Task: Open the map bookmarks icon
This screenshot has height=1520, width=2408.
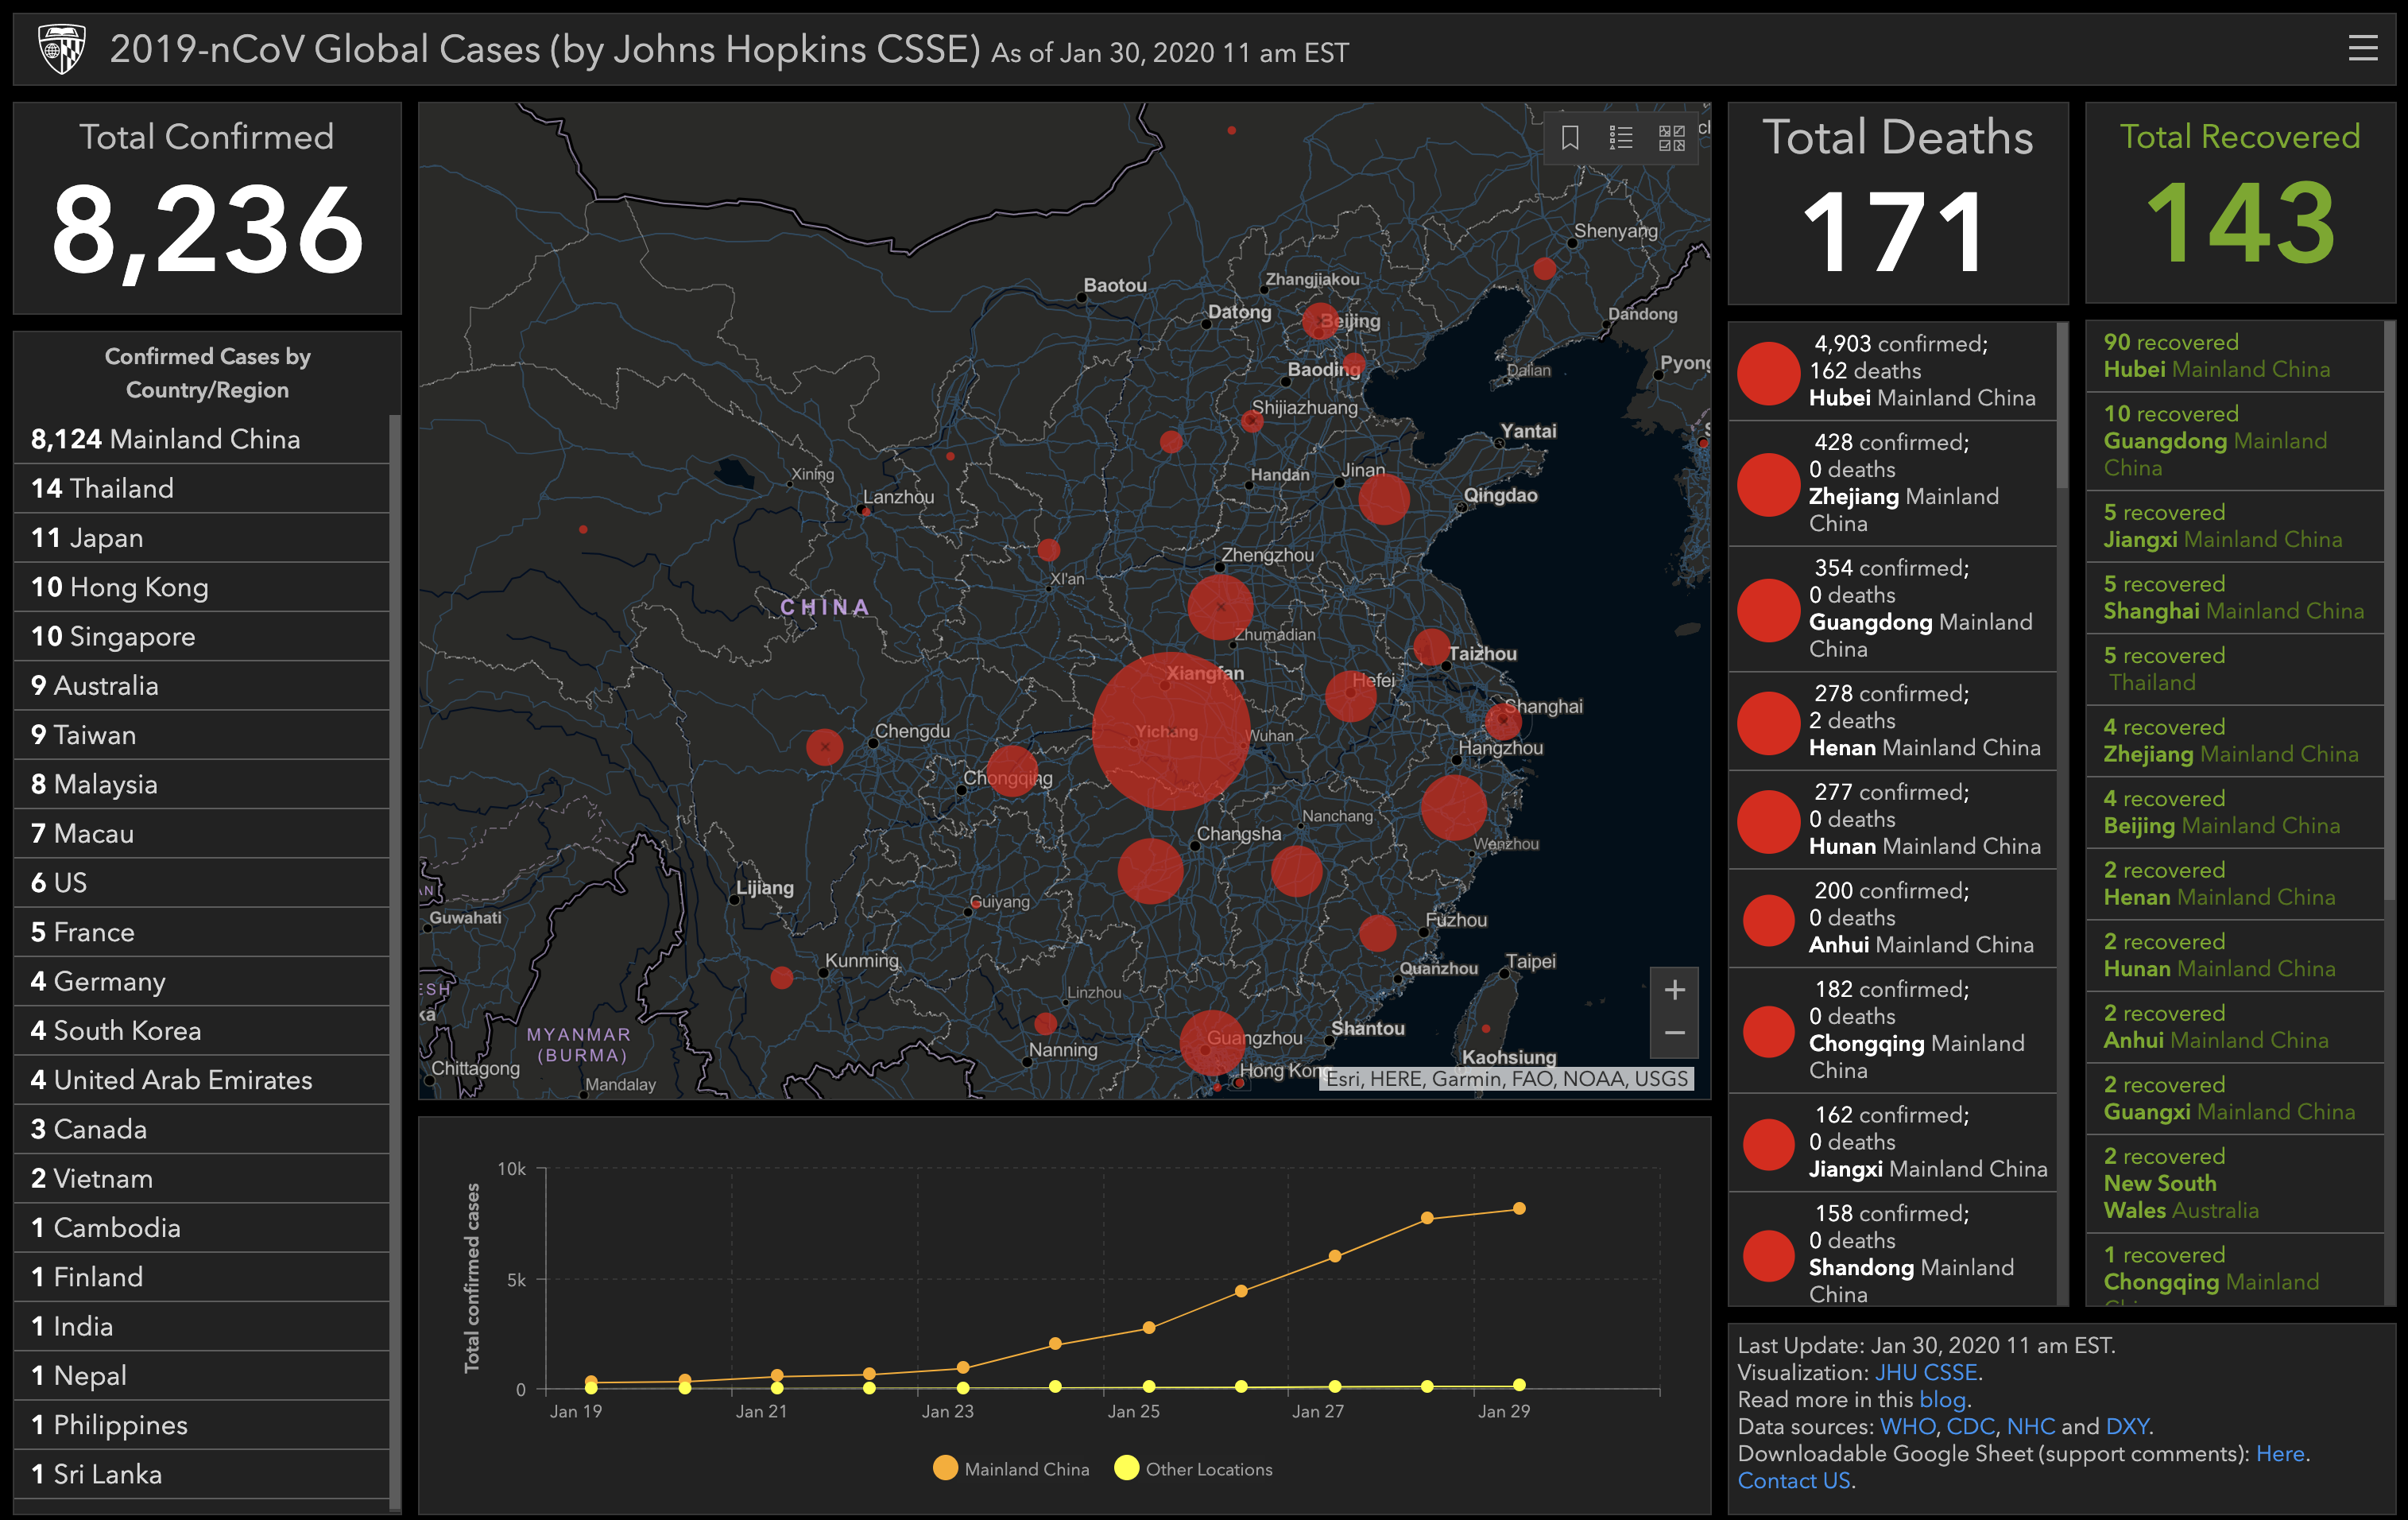Action: coord(1570,138)
